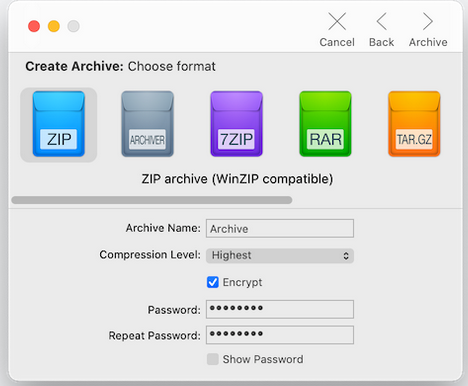Click the horizontal format list scrollbar
Screen dimensions: 468x386
coord(152,200)
